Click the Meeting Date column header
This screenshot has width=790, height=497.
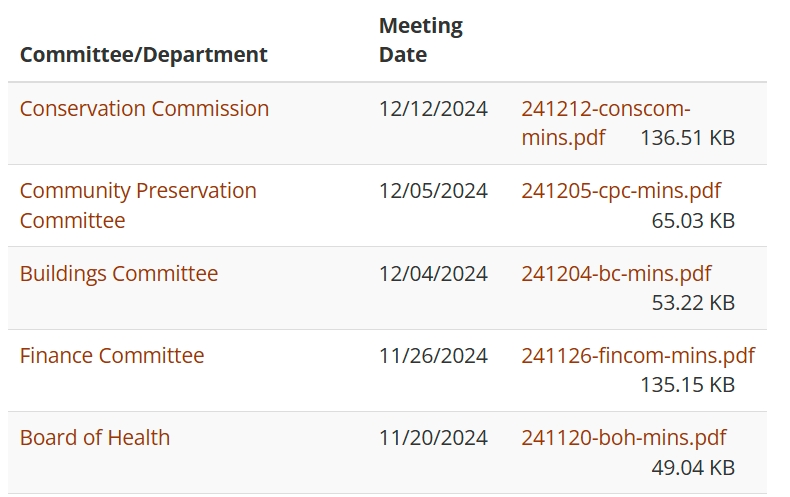point(420,40)
